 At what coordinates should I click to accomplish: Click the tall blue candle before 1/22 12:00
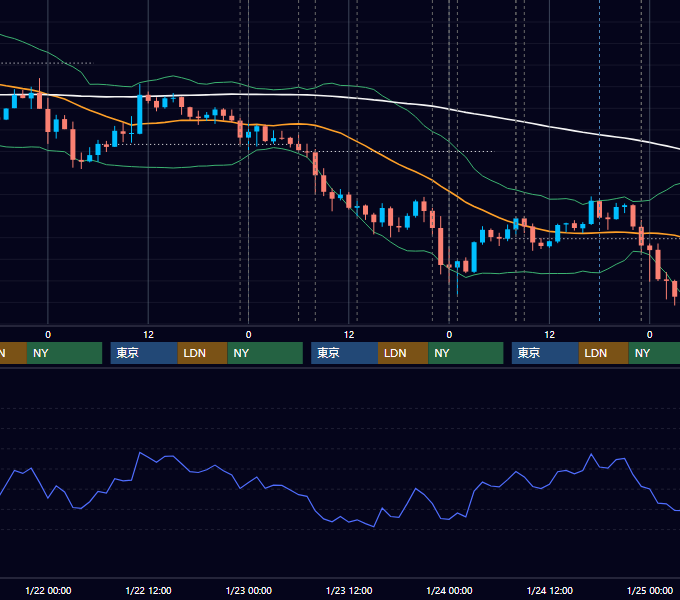(x=140, y=114)
